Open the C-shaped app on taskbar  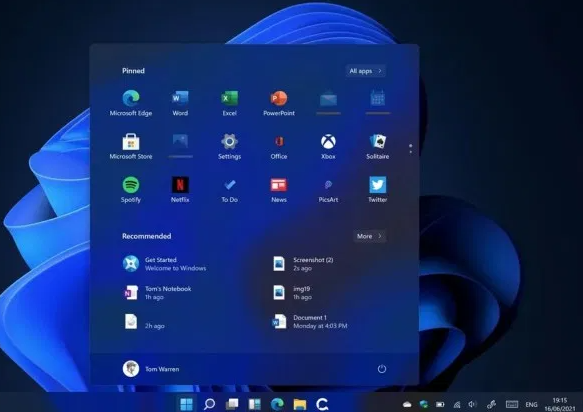click(x=322, y=404)
